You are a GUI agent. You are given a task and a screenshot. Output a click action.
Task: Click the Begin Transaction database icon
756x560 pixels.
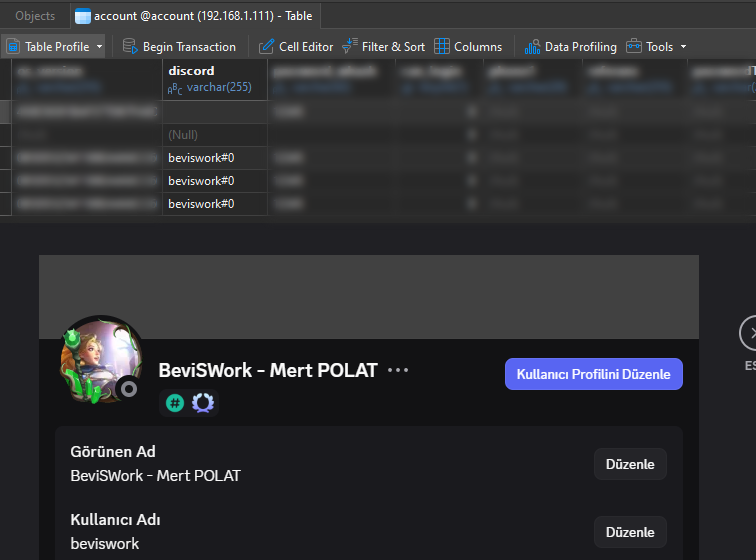(x=130, y=46)
